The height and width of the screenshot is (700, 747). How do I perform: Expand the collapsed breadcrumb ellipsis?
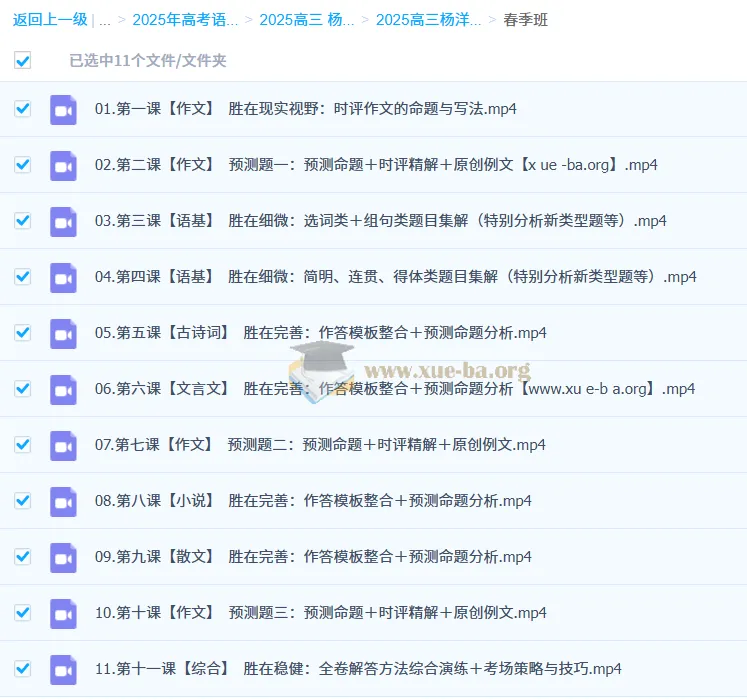(x=105, y=20)
